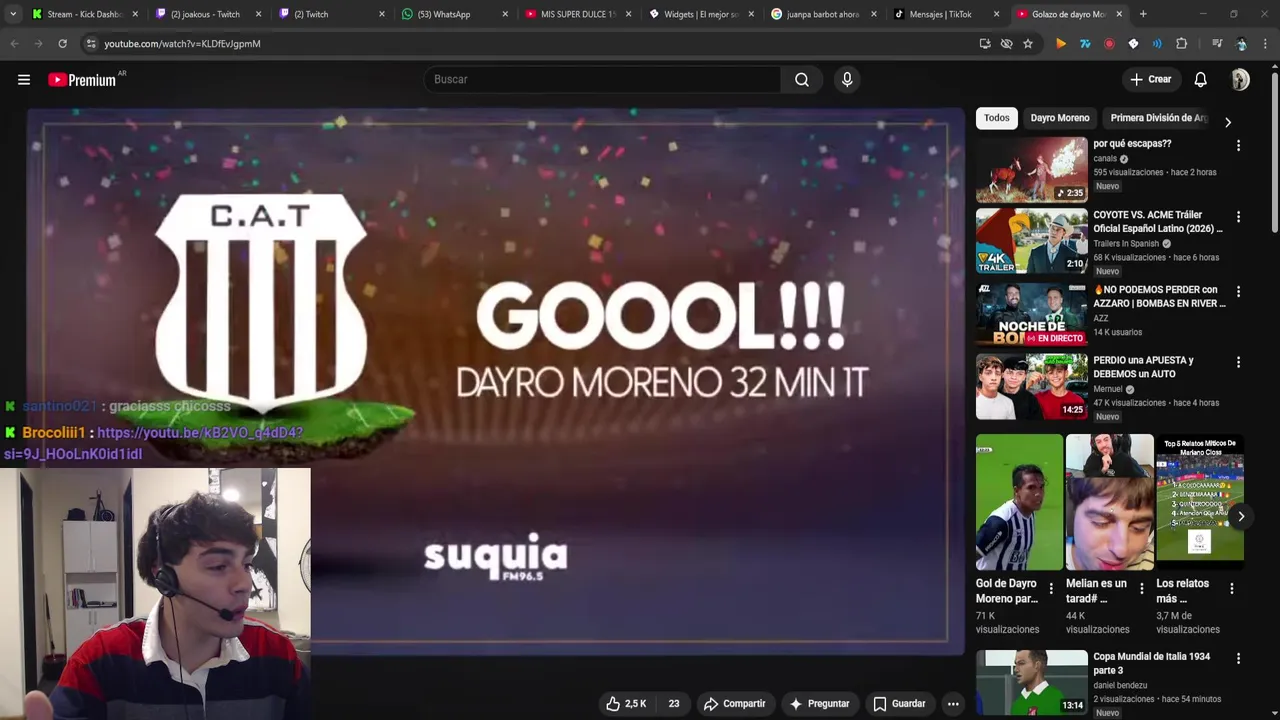1280x720 pixels.
Task: Open options for COYOTE VS. ACME trailer
Action: point(1238,217)
